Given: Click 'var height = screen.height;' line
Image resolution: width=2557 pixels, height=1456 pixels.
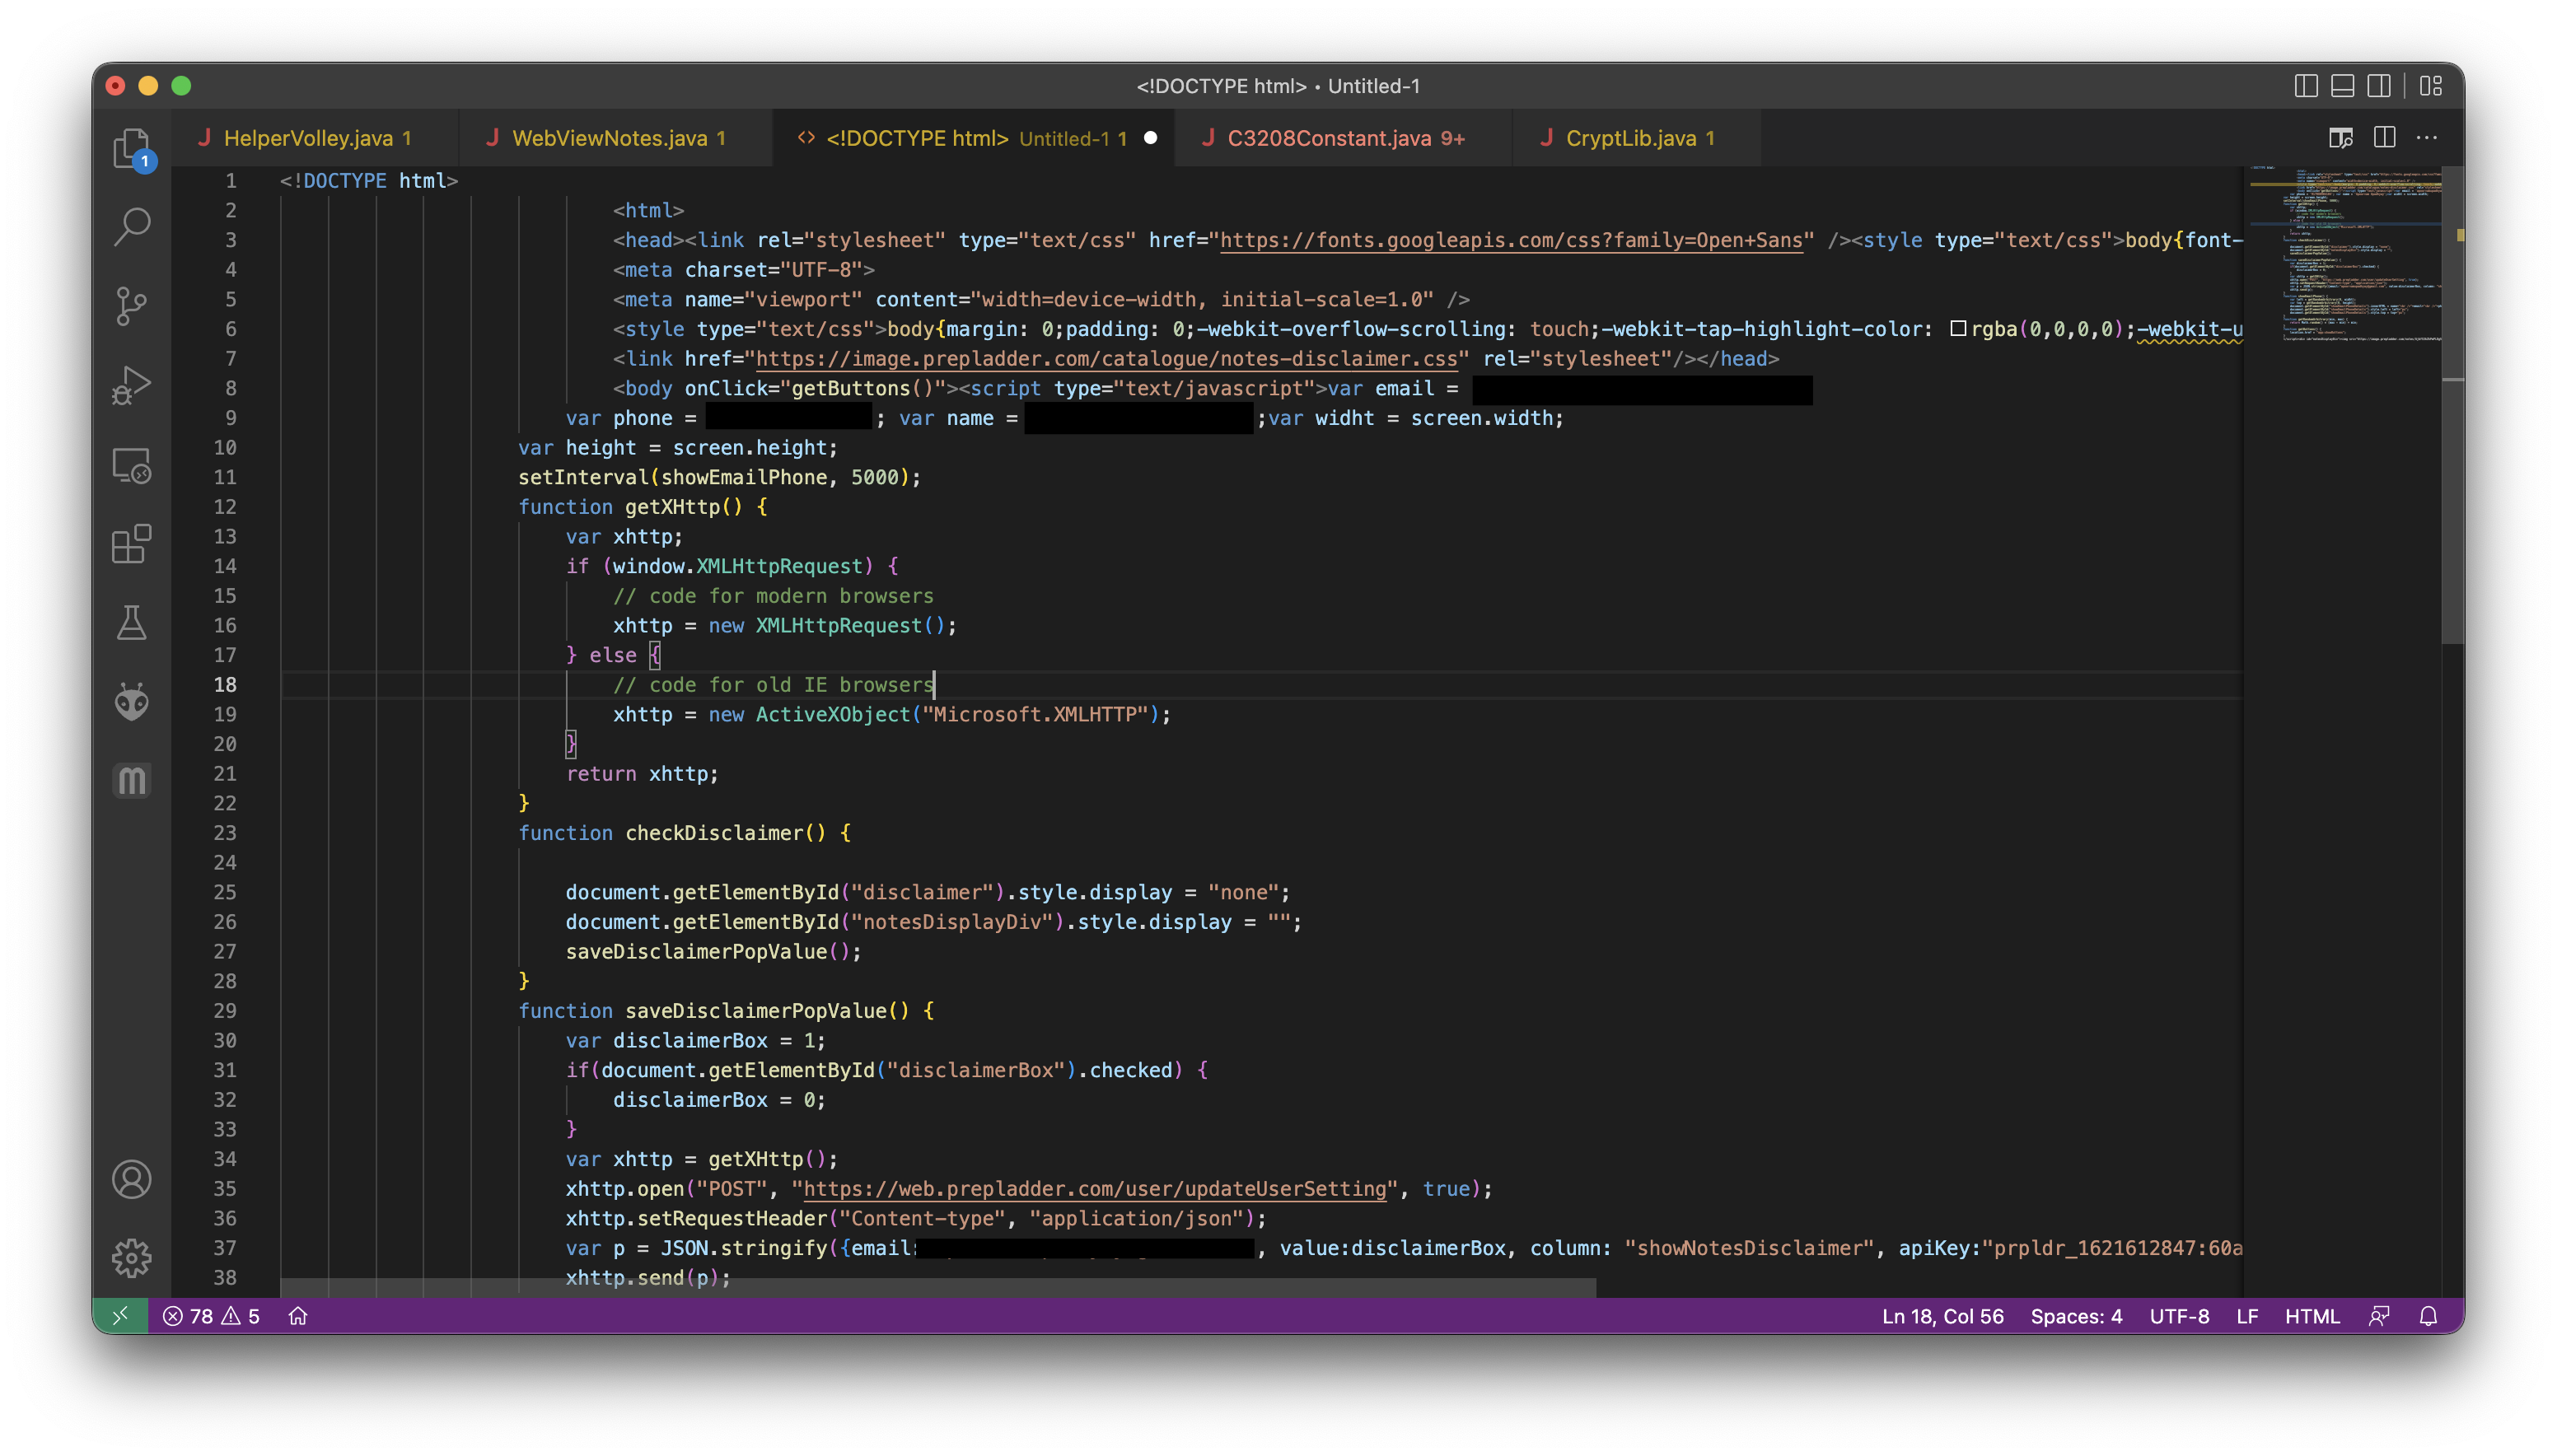Looking at the screenshot, I should tap(678, 448).
